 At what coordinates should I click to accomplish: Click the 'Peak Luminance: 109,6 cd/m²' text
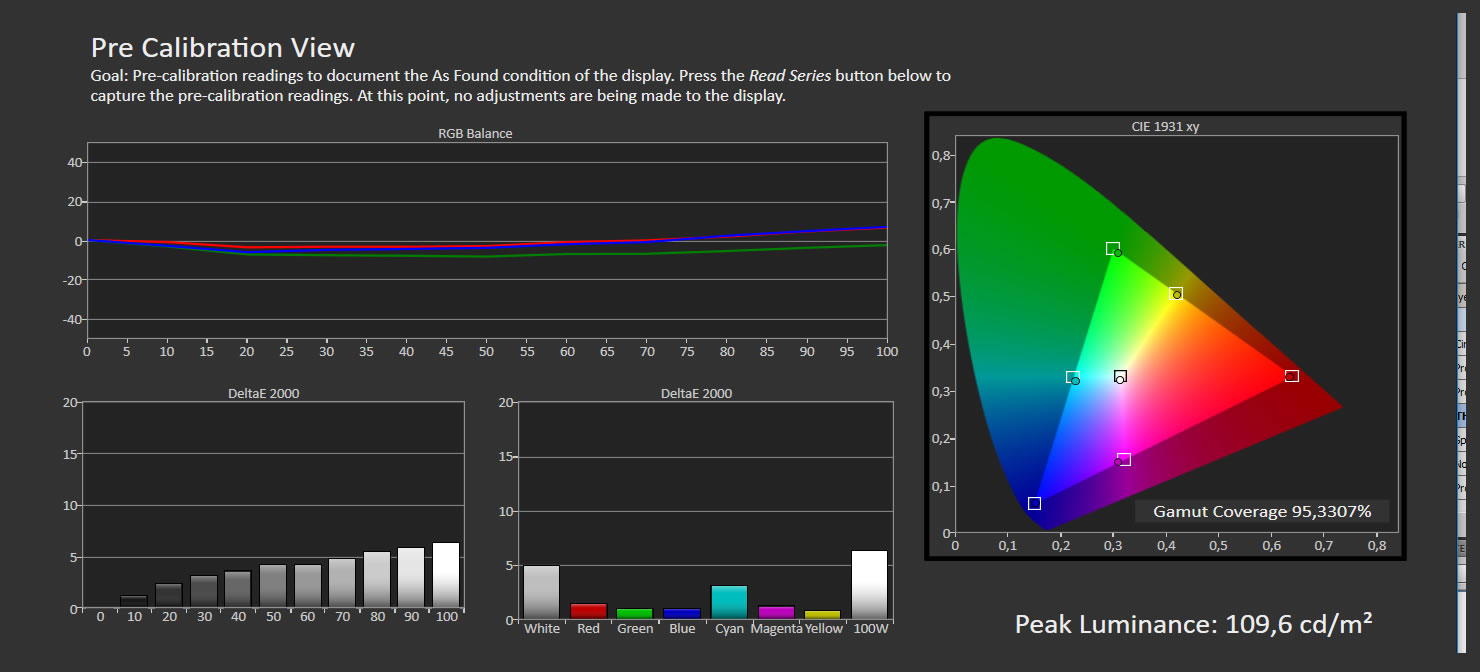click(x=1194, y=625)
